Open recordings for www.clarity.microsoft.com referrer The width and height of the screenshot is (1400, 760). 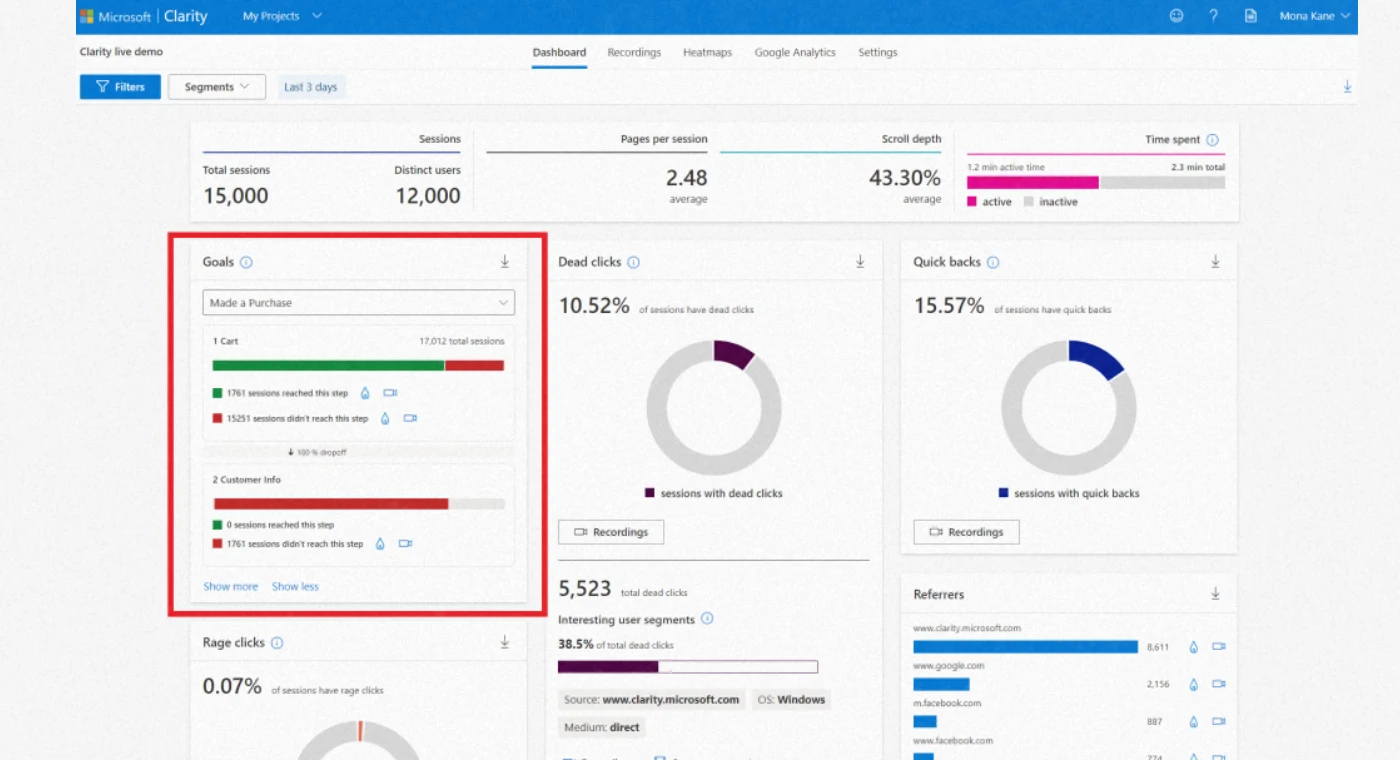tap(1218, 647)
